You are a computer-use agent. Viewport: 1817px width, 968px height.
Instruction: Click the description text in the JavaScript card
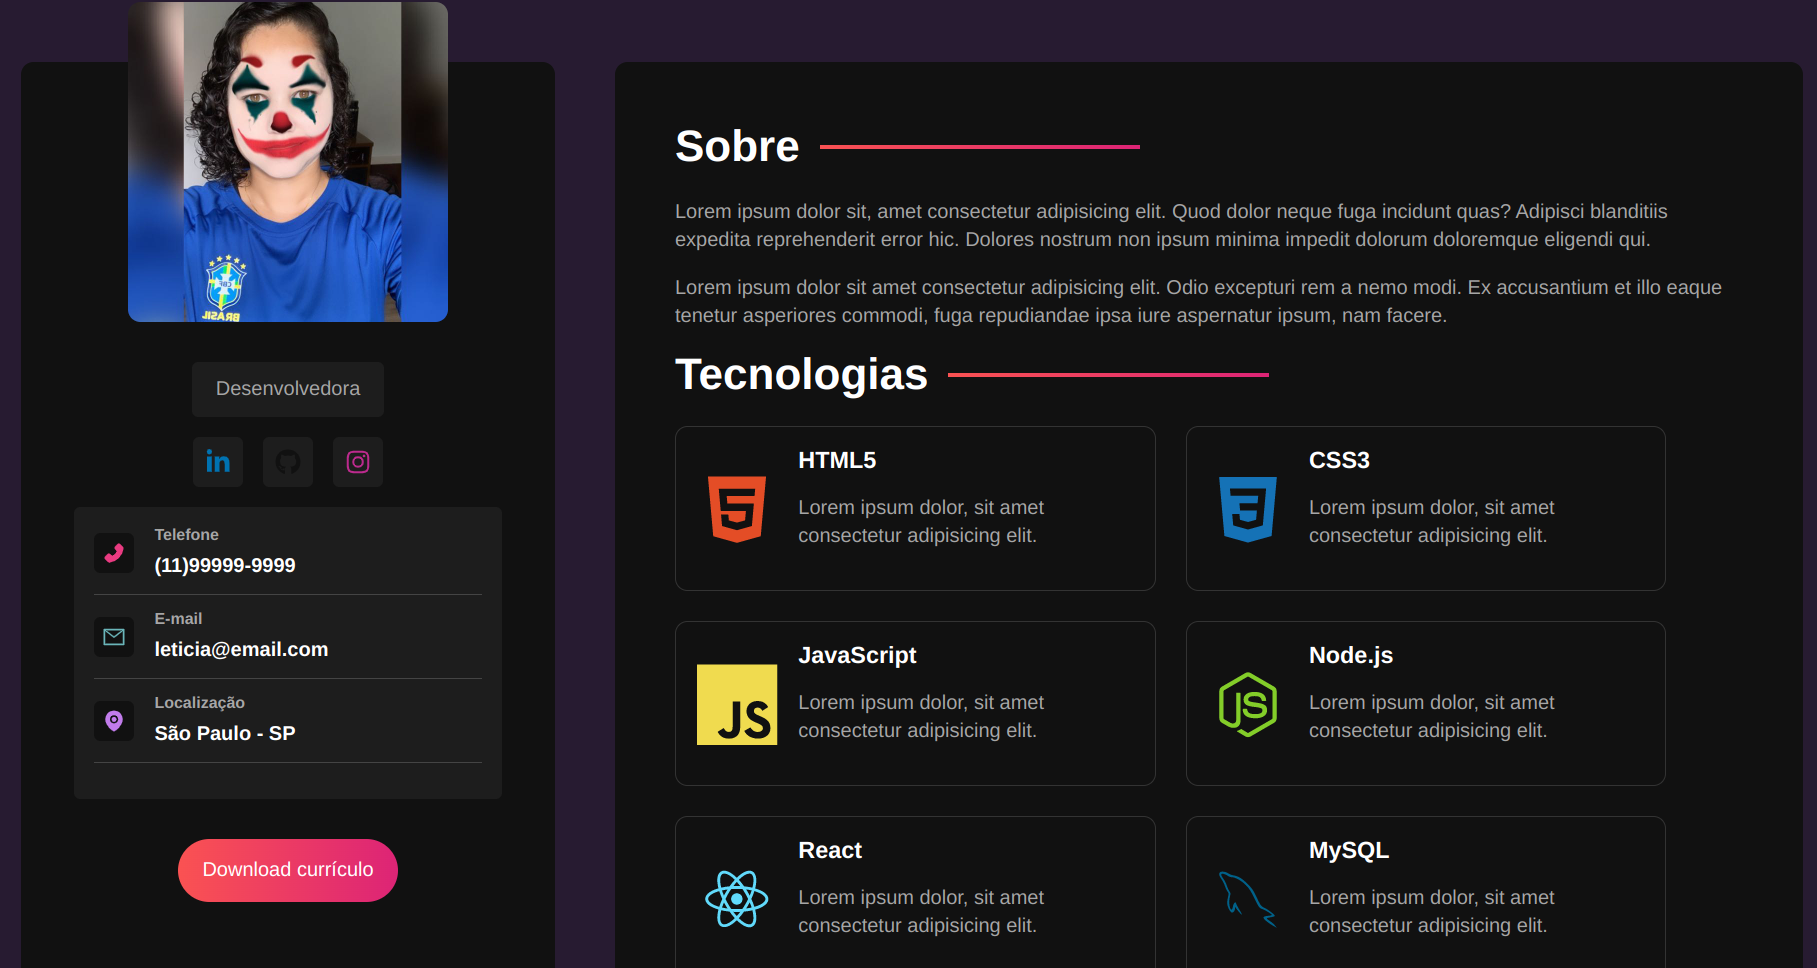tap(921, 716)
